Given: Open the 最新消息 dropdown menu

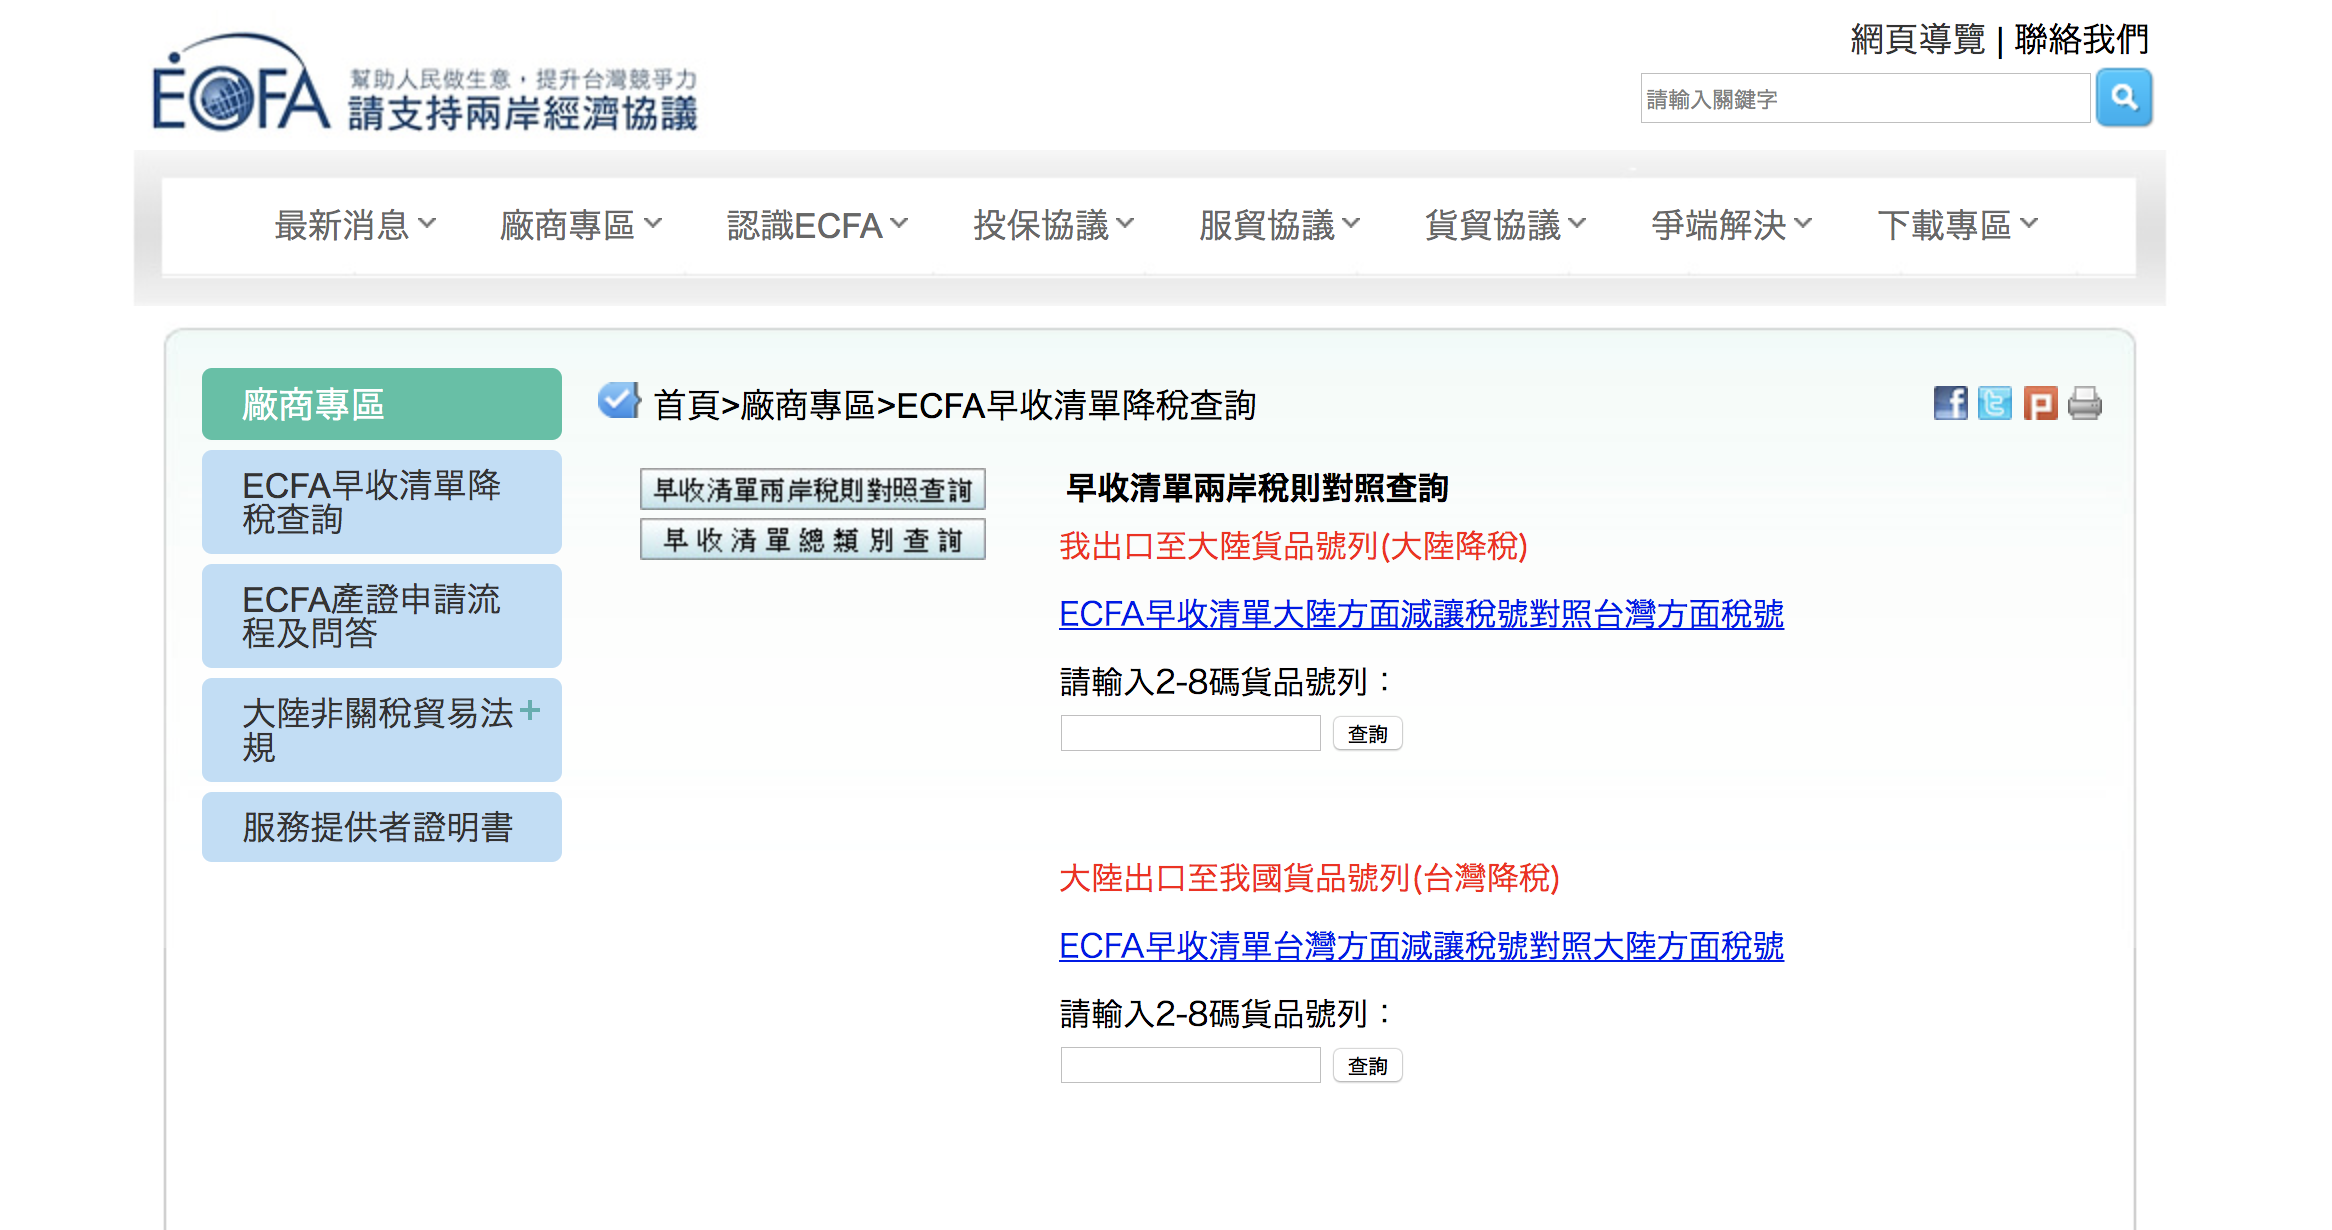Looking at the screenshot, I should point(355,225).
